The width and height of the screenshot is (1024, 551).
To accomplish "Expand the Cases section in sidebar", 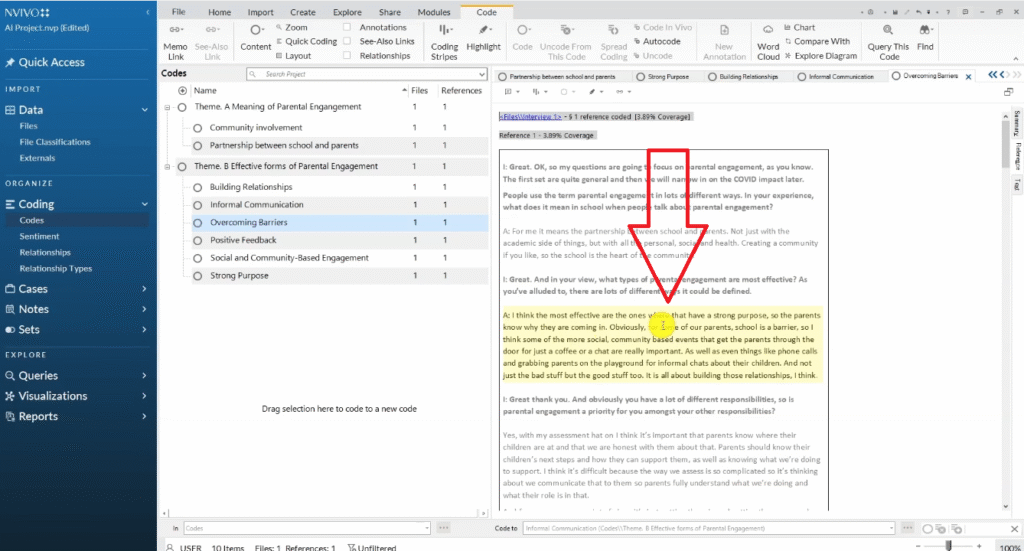I will click(x=145, y=289).
